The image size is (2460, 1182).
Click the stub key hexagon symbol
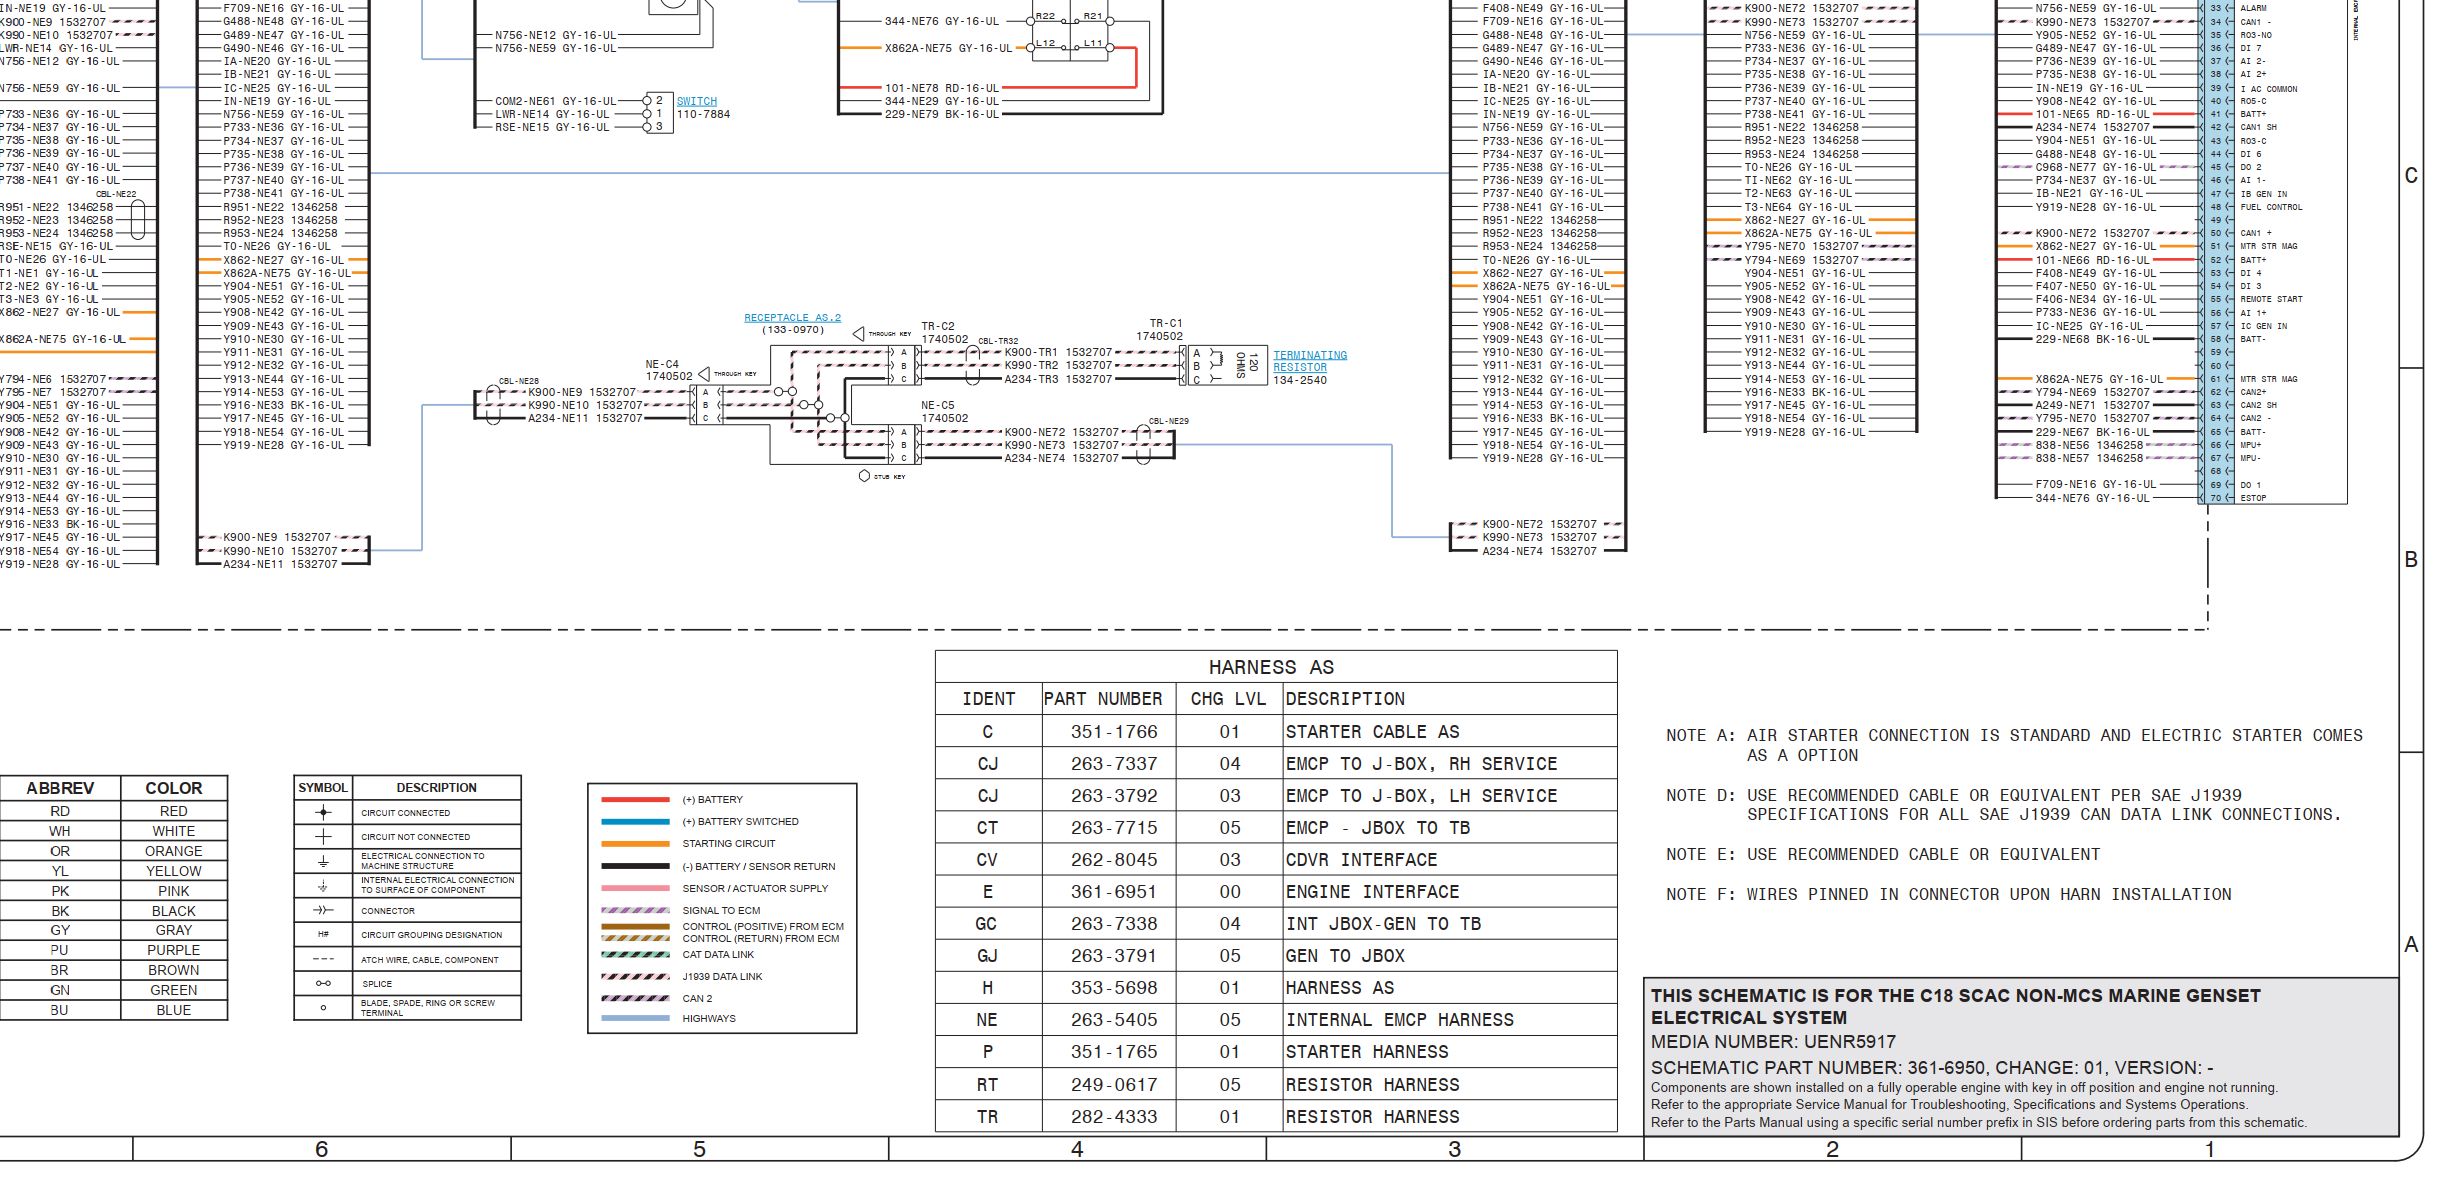click(x=864, y=476)
